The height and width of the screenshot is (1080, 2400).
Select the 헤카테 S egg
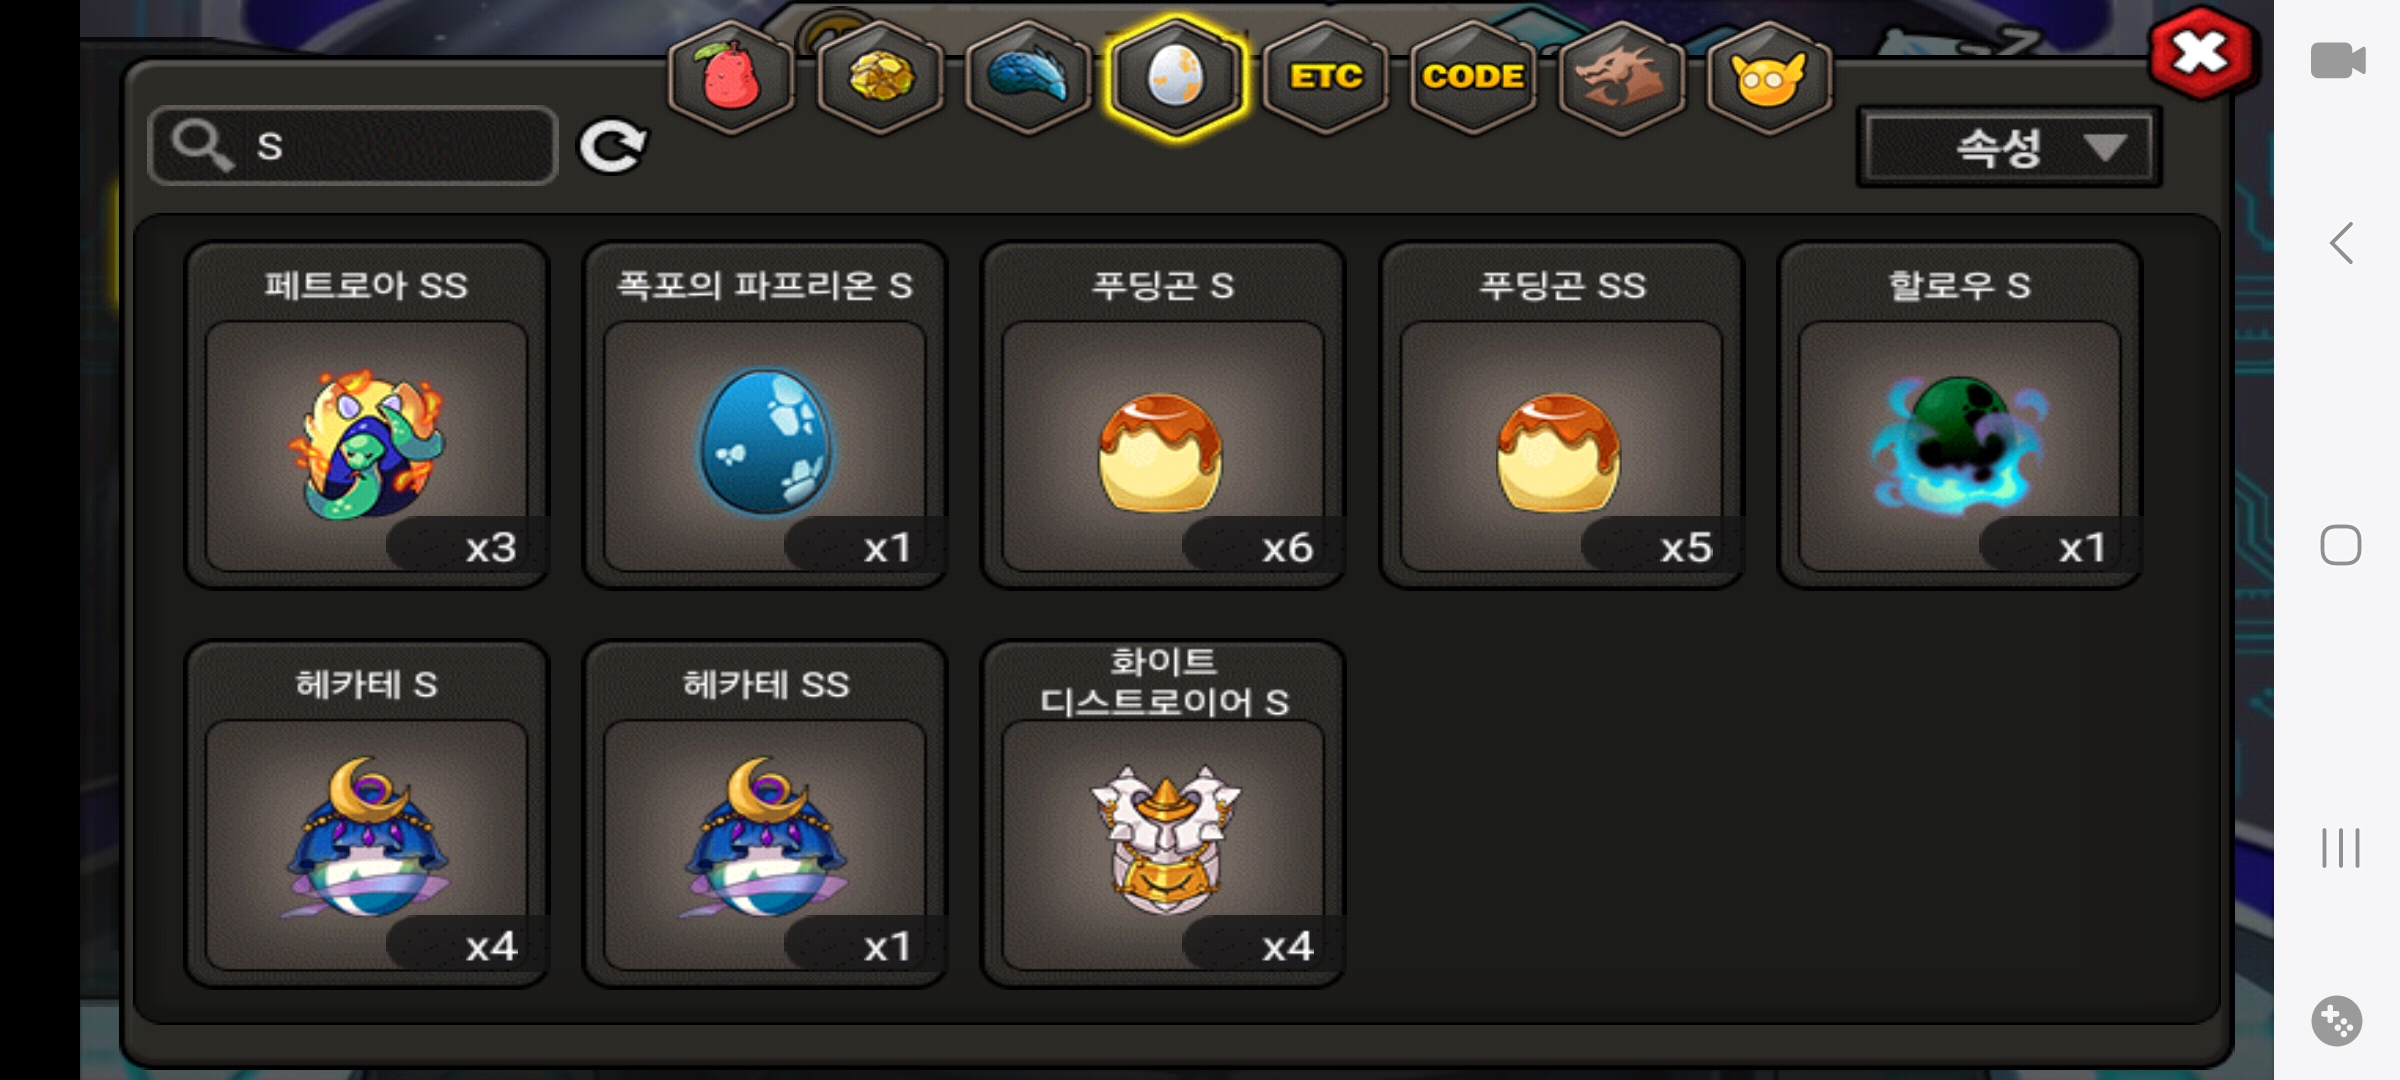coord(366,814)
